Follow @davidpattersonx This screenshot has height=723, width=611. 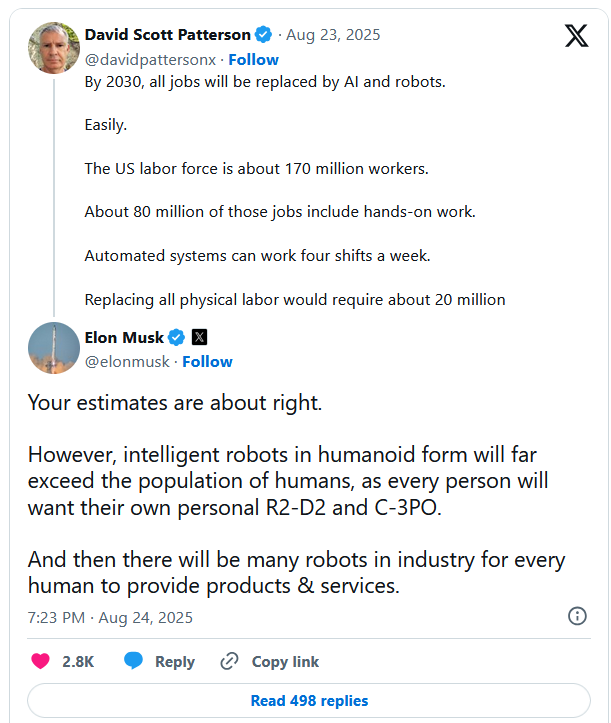pos(253,59)
